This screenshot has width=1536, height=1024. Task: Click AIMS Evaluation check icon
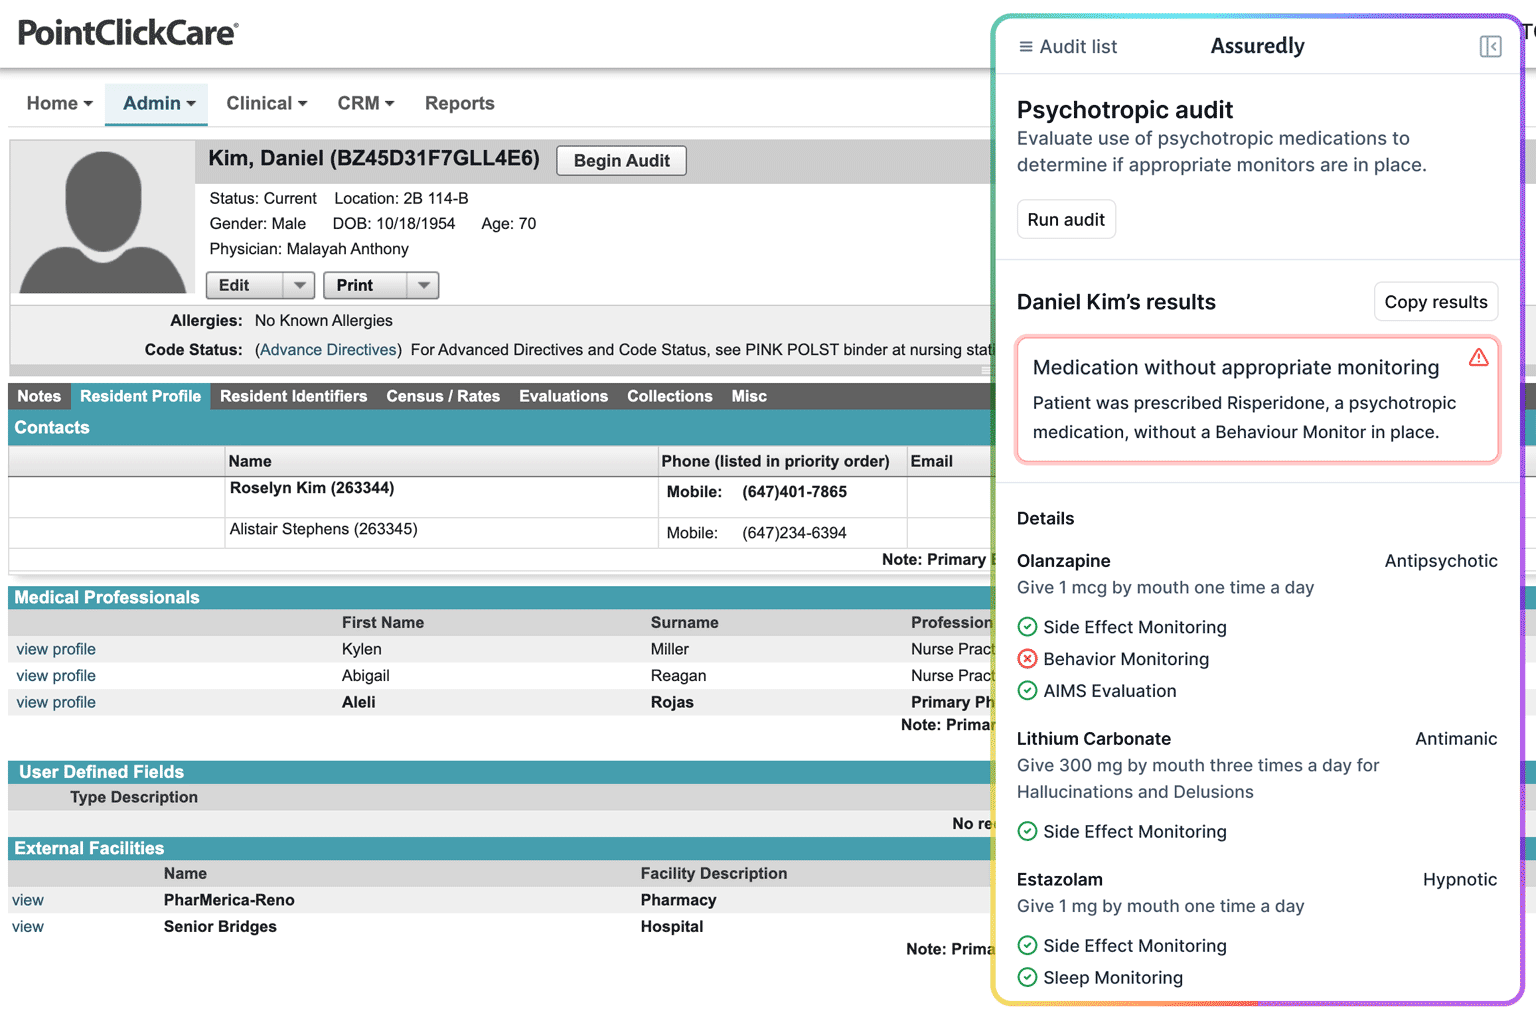click(1027, 691)
